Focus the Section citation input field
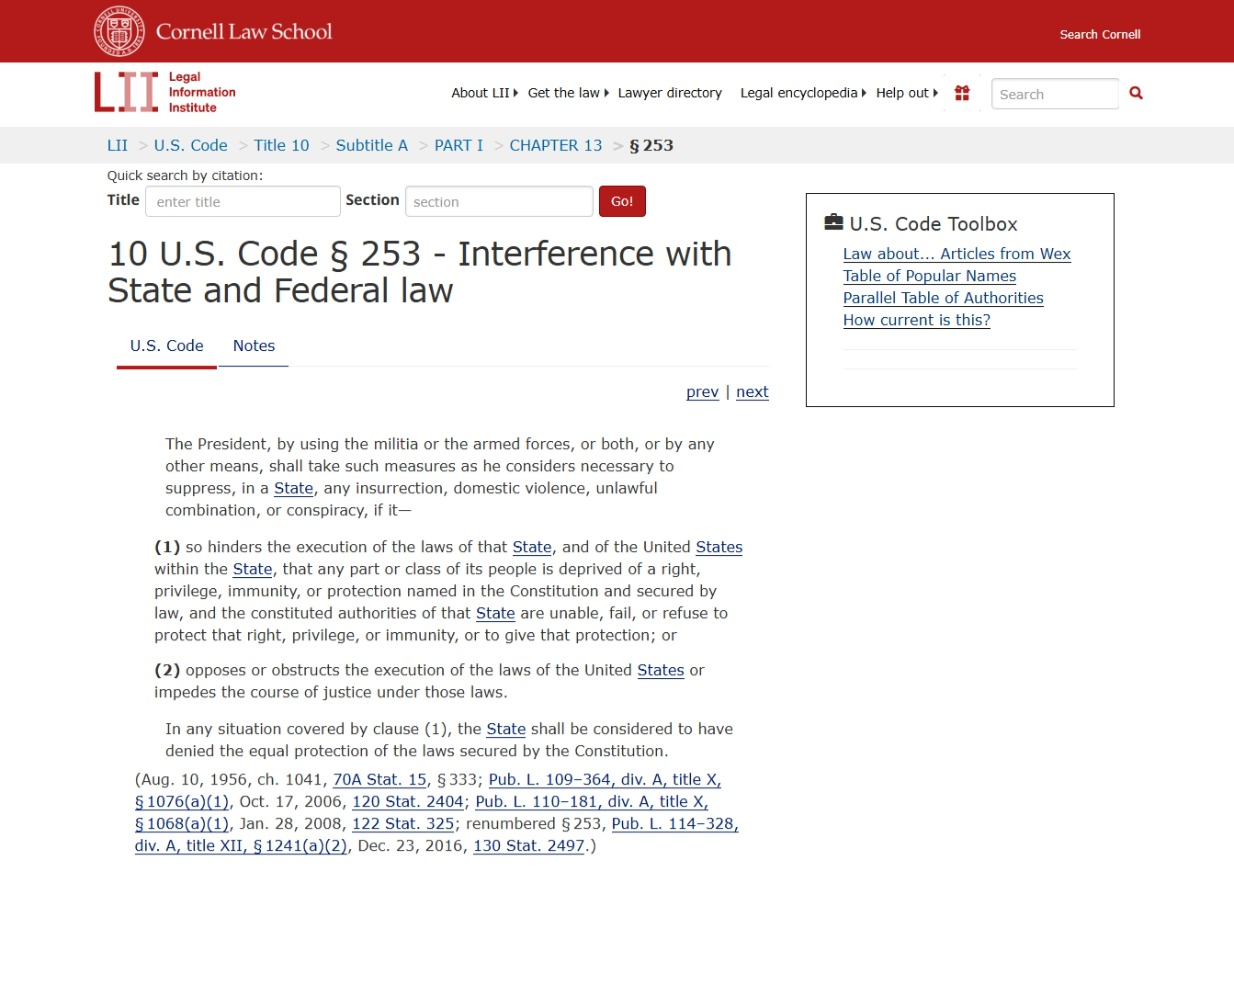This screenshot has height=985, width=1234. (x=498, y=202)
